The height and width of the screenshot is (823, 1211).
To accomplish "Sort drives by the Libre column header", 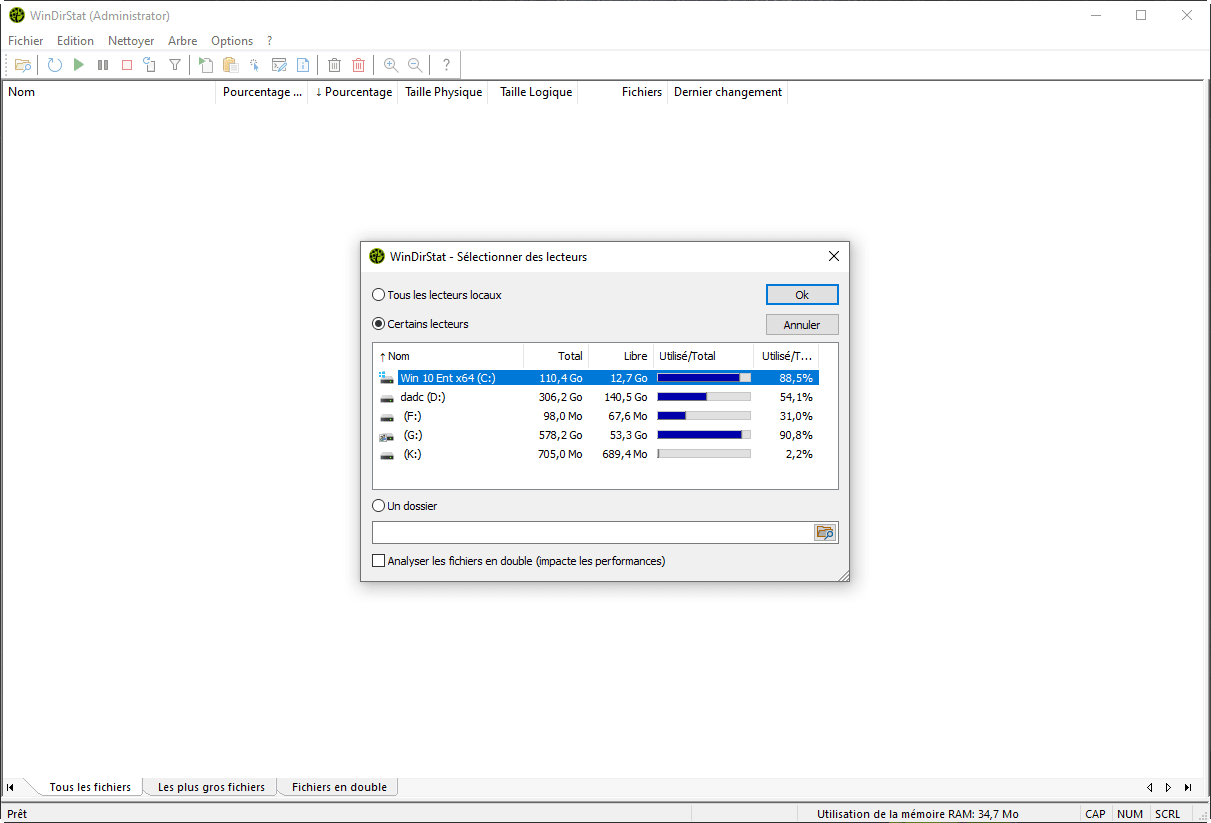I will [x=620, y=356].
